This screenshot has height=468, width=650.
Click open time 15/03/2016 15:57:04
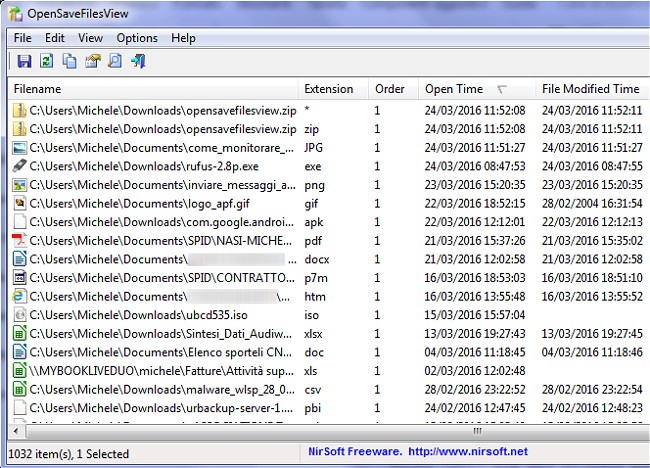click(475, 315)
